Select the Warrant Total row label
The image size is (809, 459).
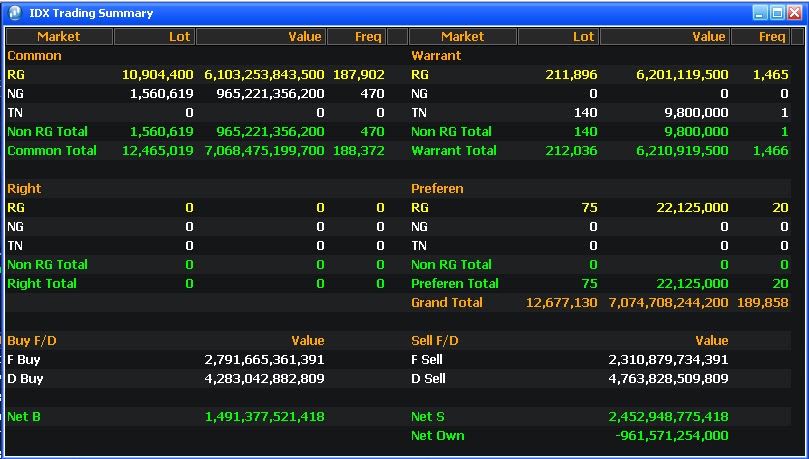coord(453,150)
